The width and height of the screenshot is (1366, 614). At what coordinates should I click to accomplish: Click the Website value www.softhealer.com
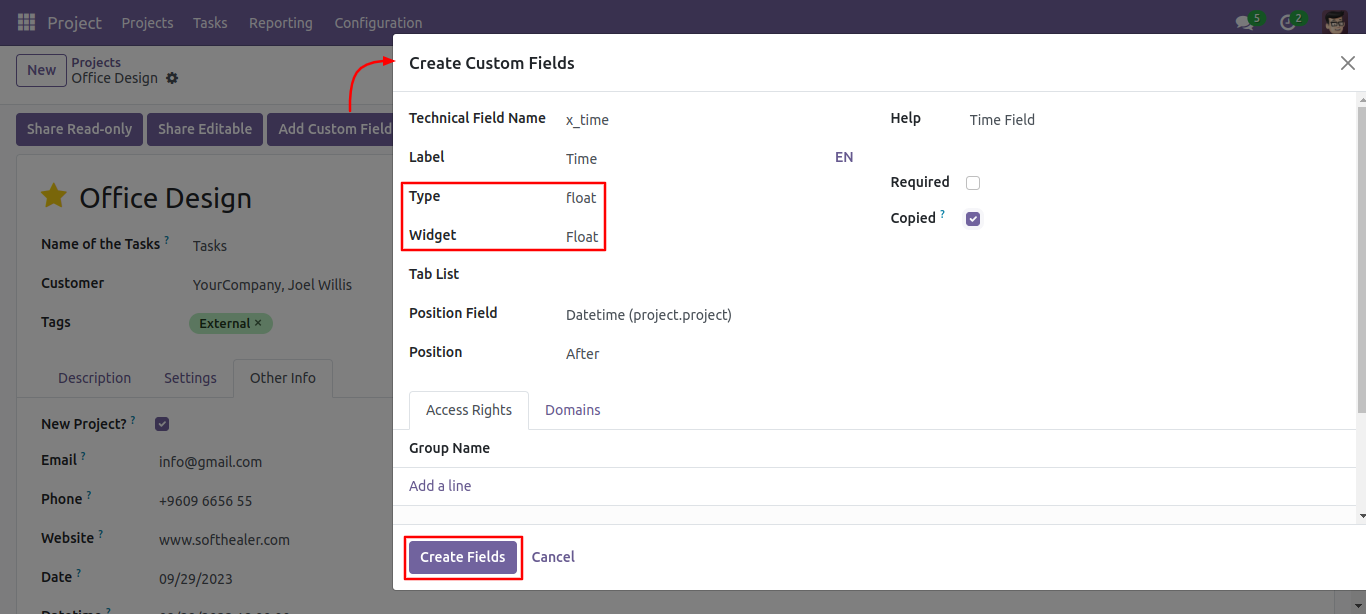(x=224, y=540)
